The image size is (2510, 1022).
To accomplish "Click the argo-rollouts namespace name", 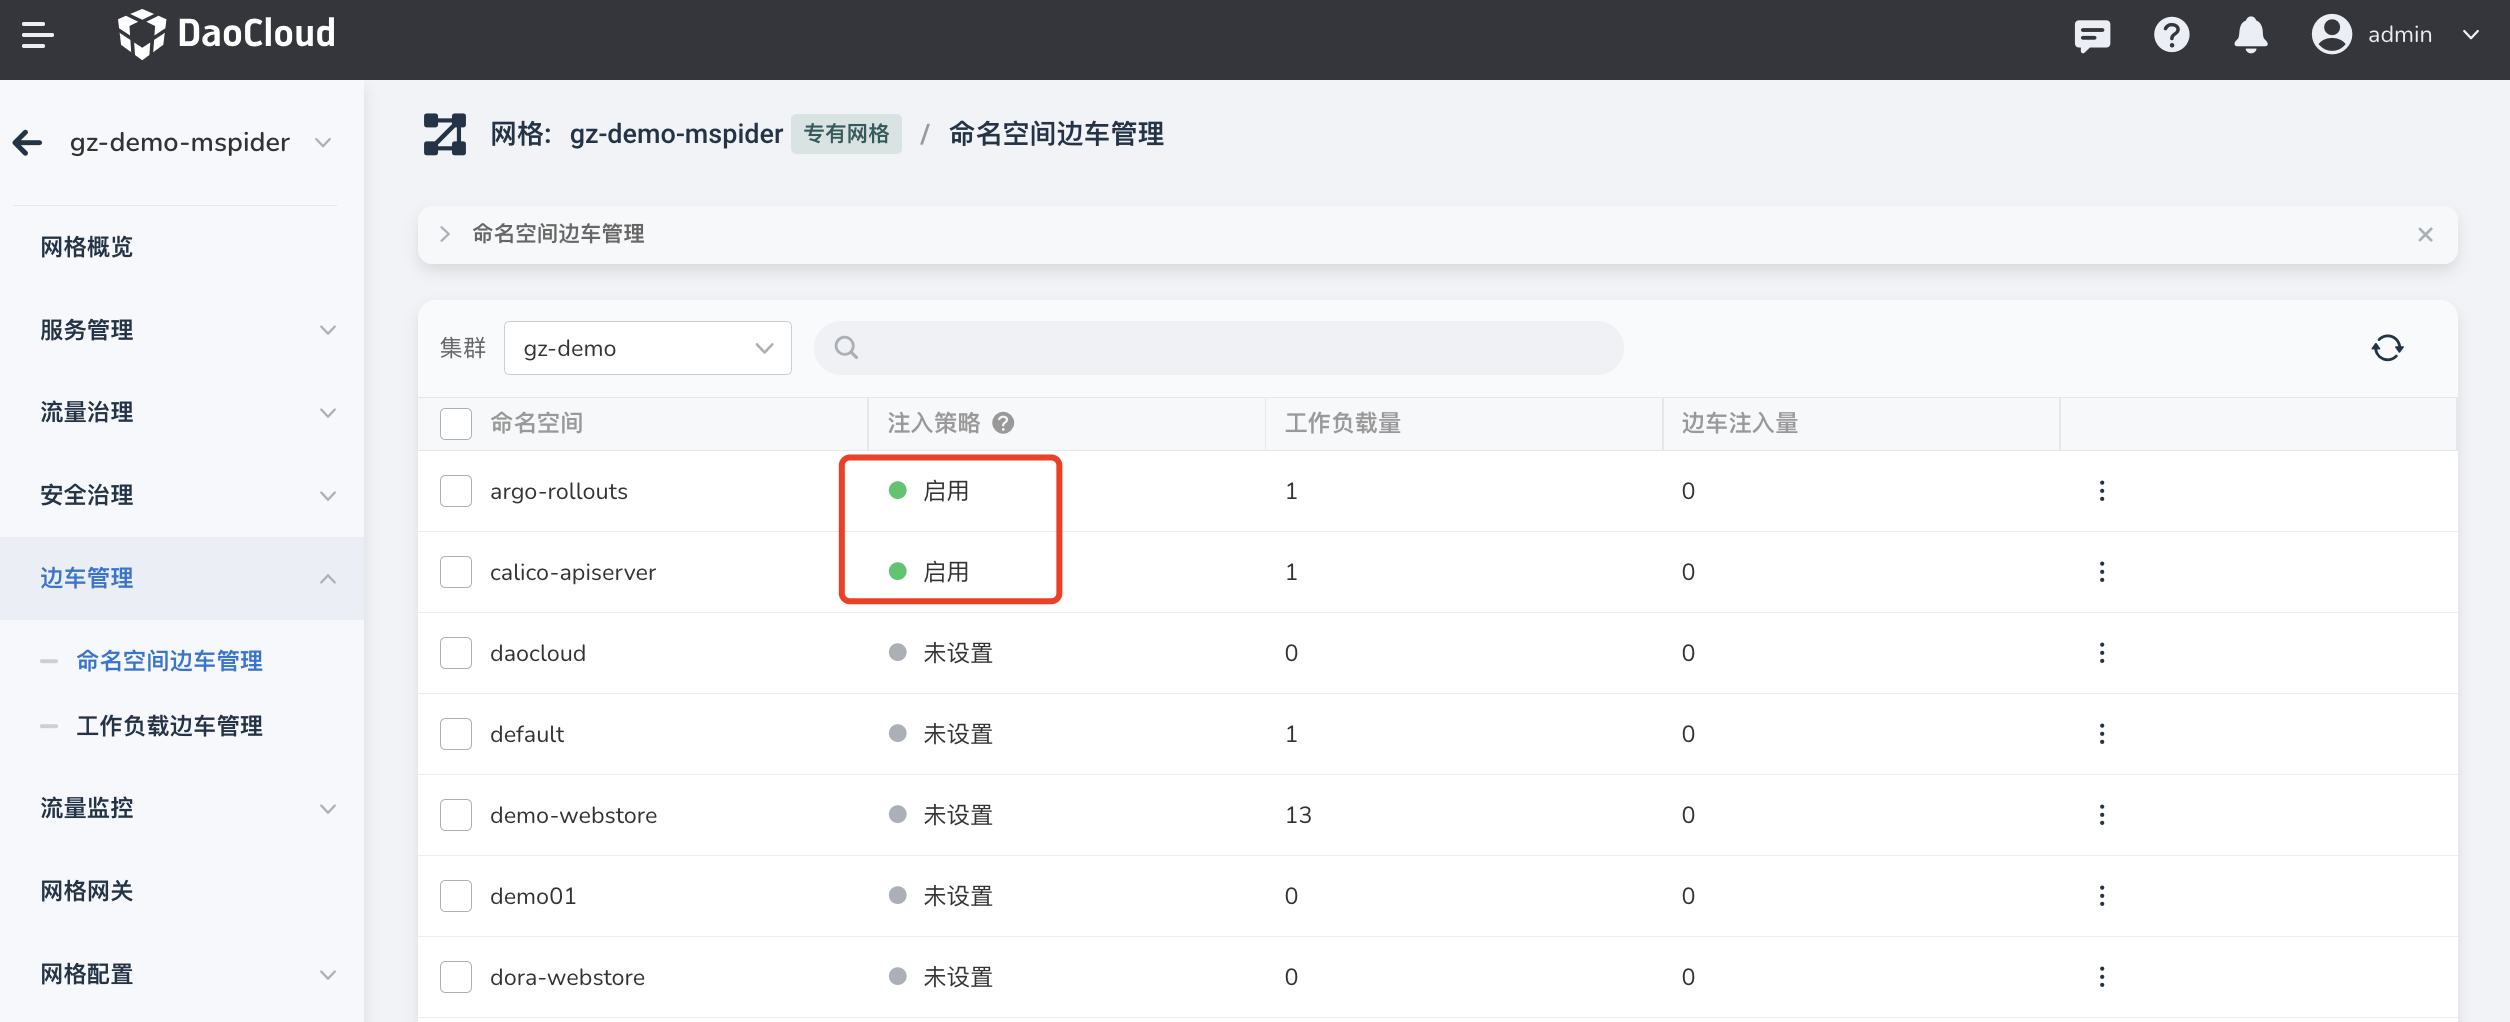I will click(559, 492).
